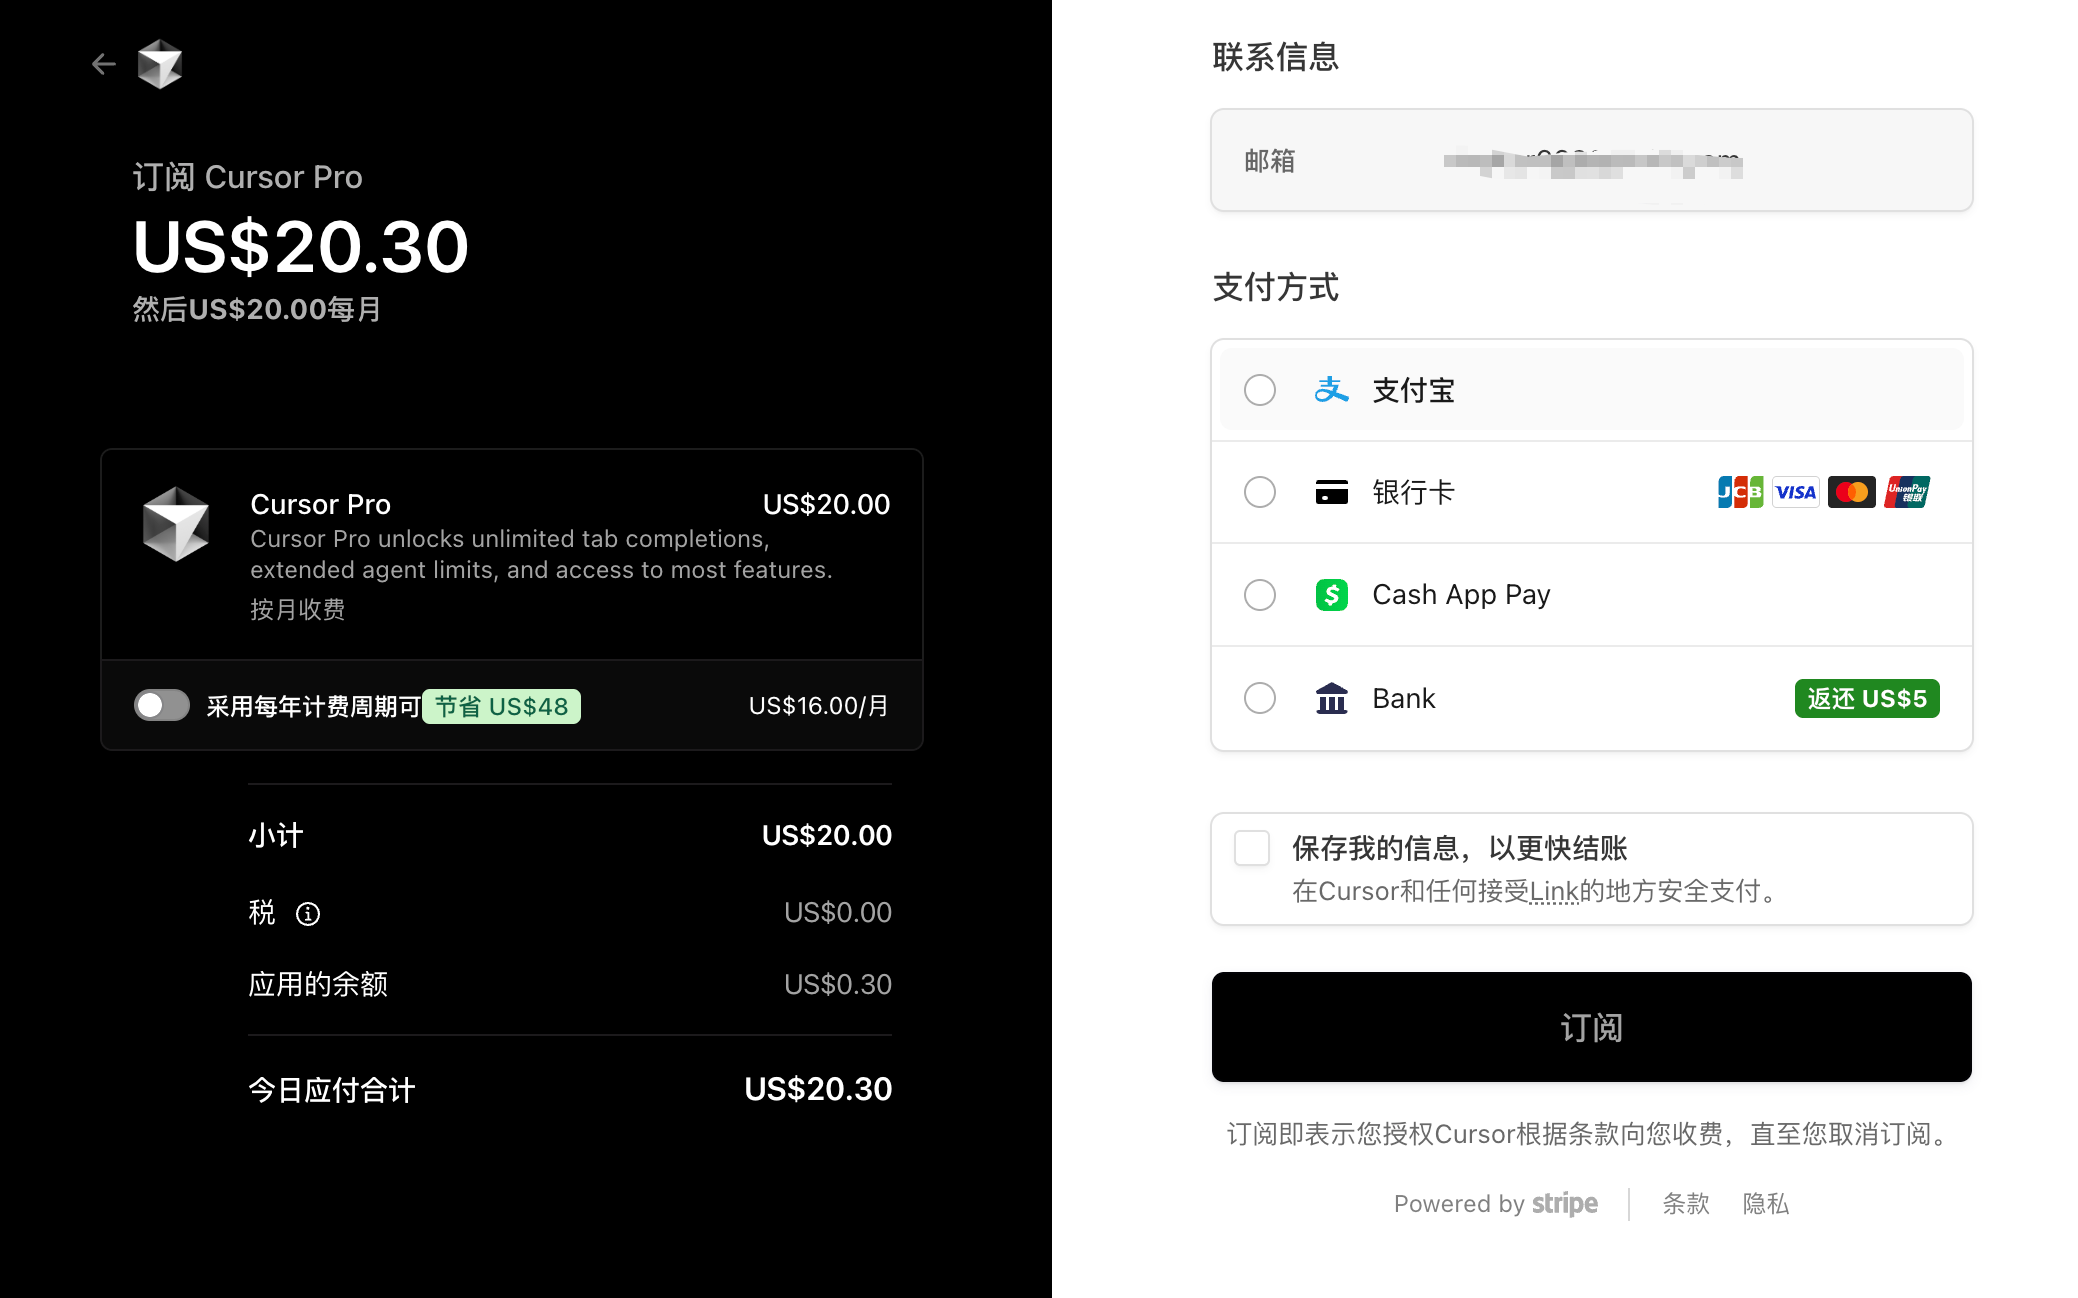Click the bank card icon next to 银行卡
This screenshot has width=2078, height=1298.
pyautogui.click(x=1331, y=492)
